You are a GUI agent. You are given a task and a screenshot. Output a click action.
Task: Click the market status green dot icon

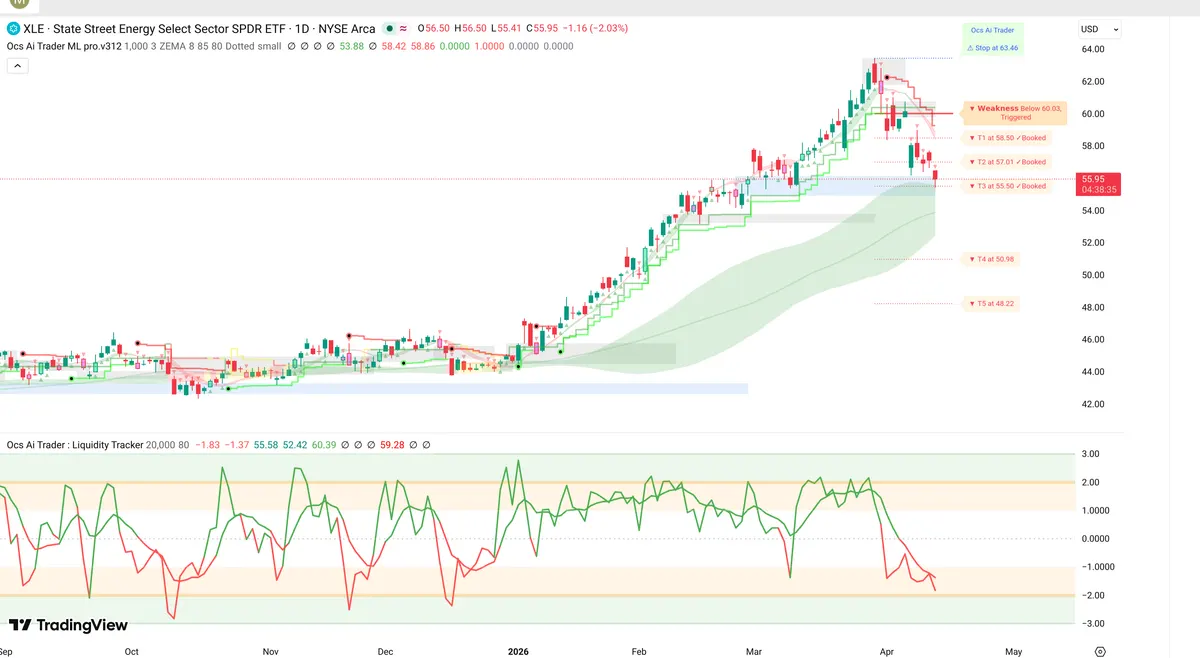pos(388,29)
